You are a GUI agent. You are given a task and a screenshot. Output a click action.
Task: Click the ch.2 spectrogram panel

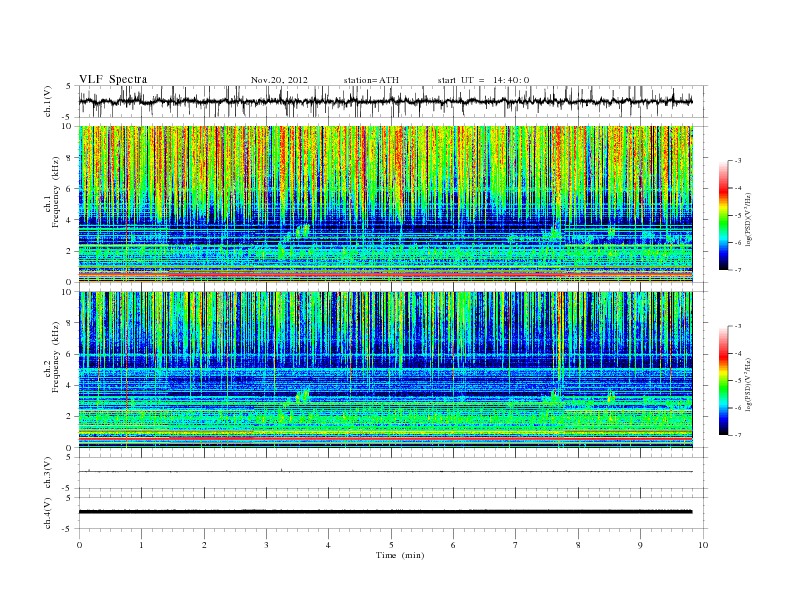point(386,369)
